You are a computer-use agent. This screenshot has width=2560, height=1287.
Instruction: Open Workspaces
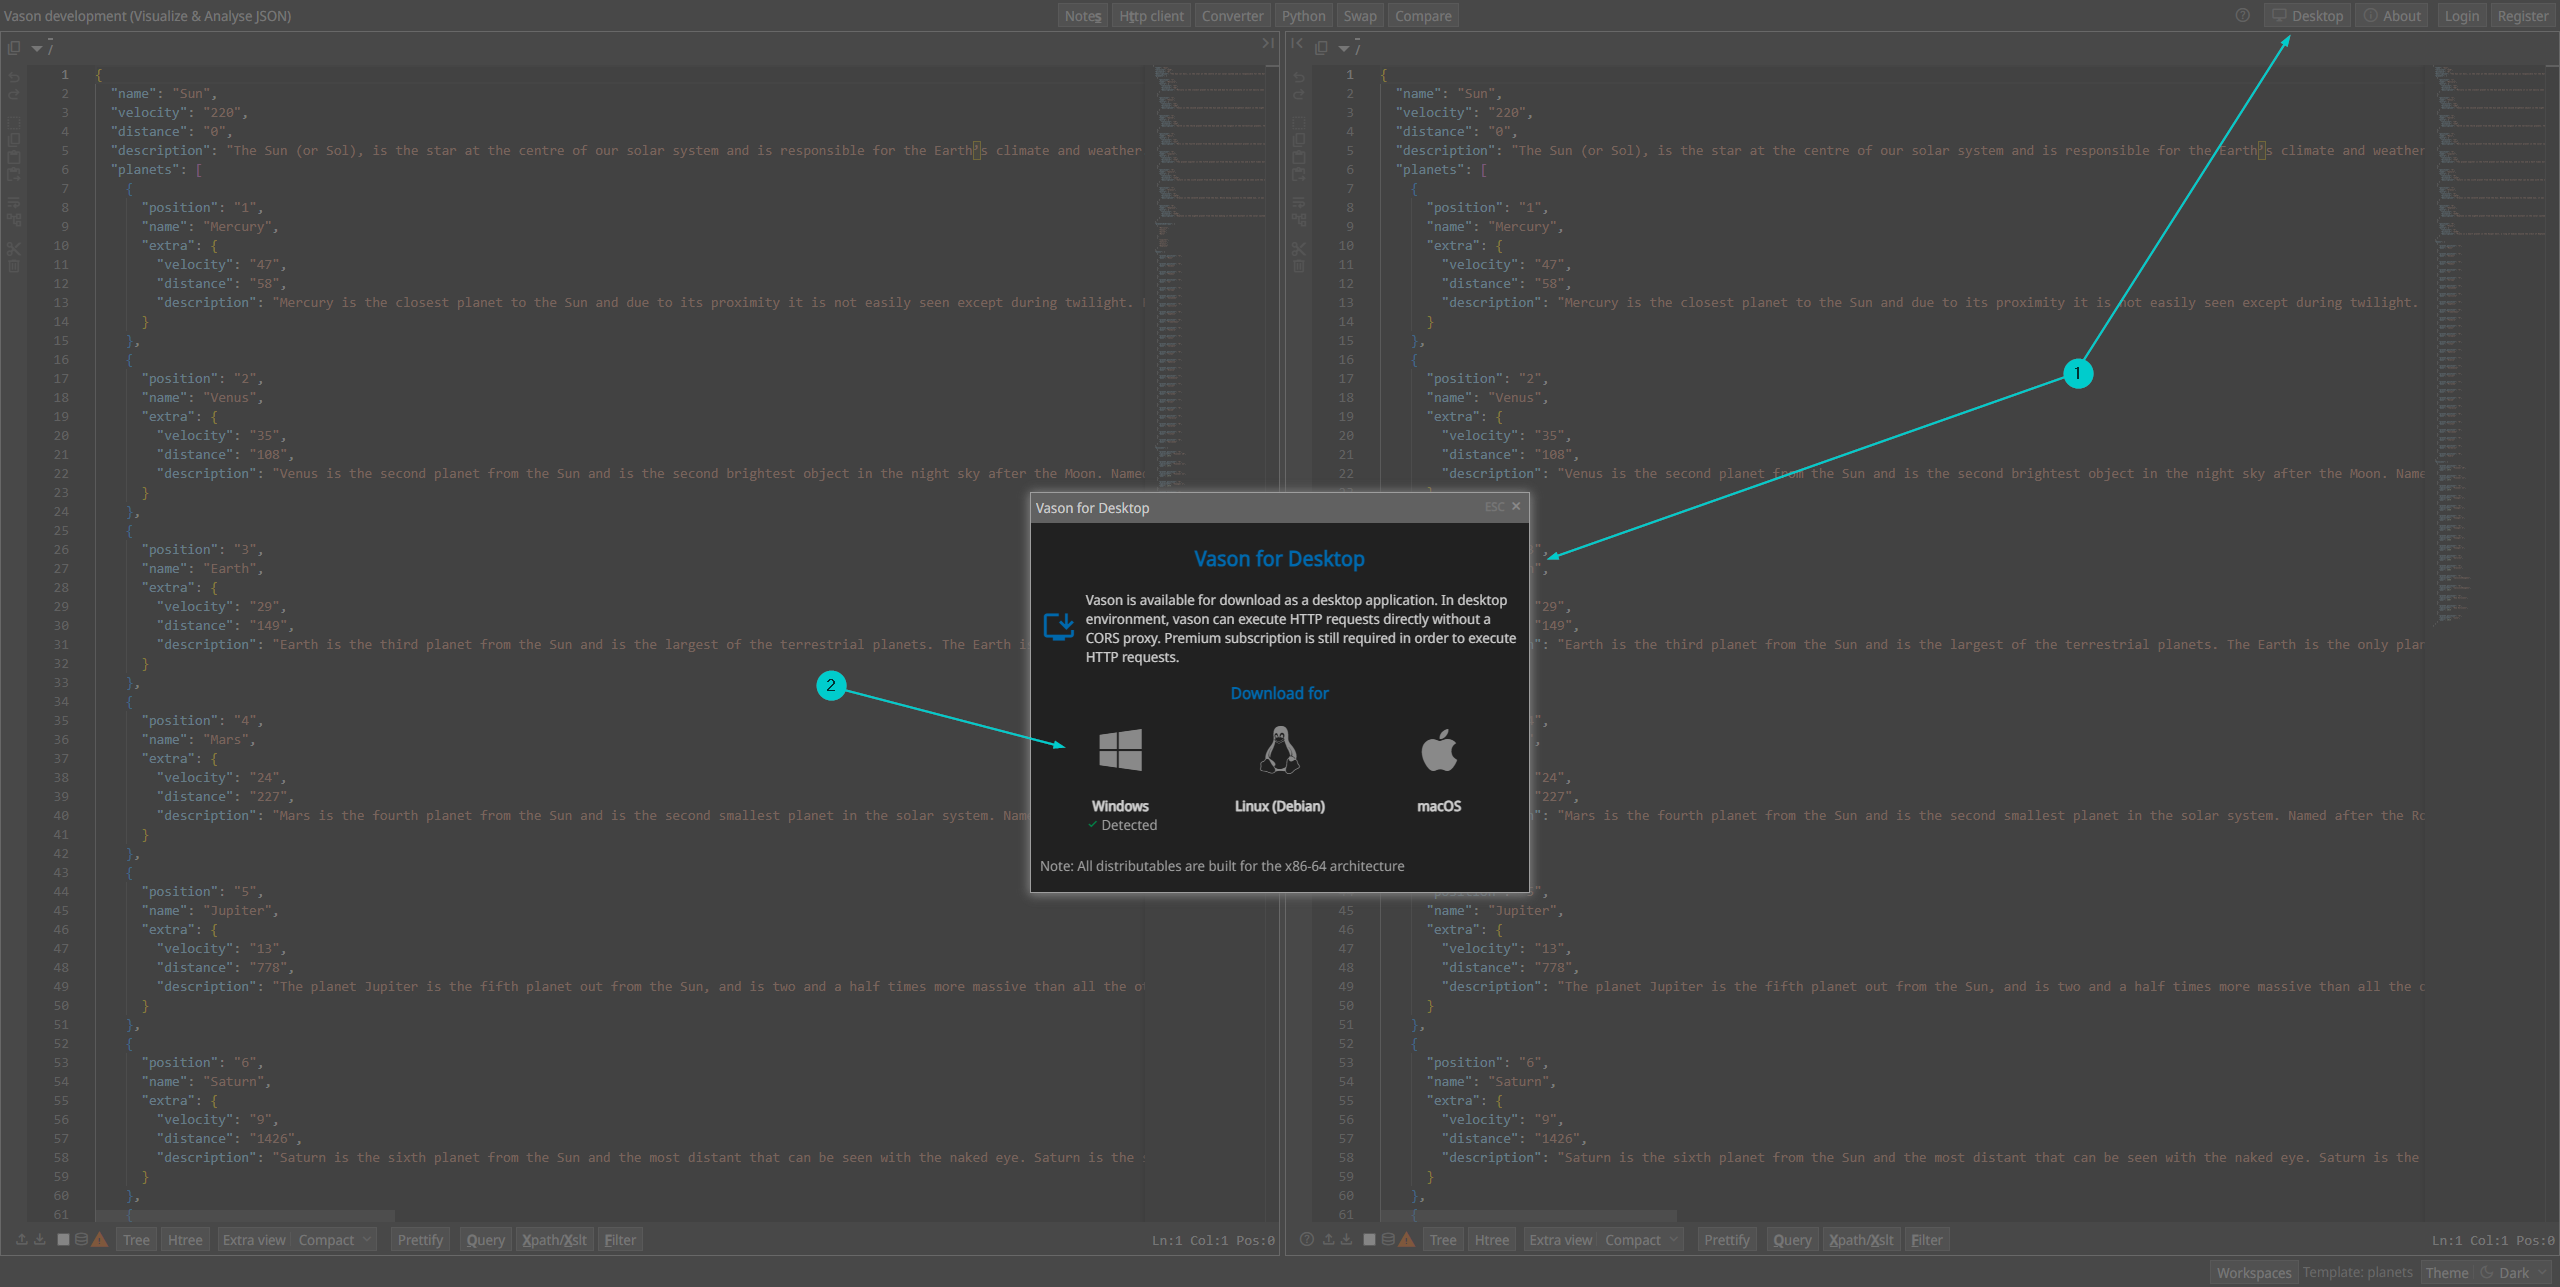pos(2254,1273)
